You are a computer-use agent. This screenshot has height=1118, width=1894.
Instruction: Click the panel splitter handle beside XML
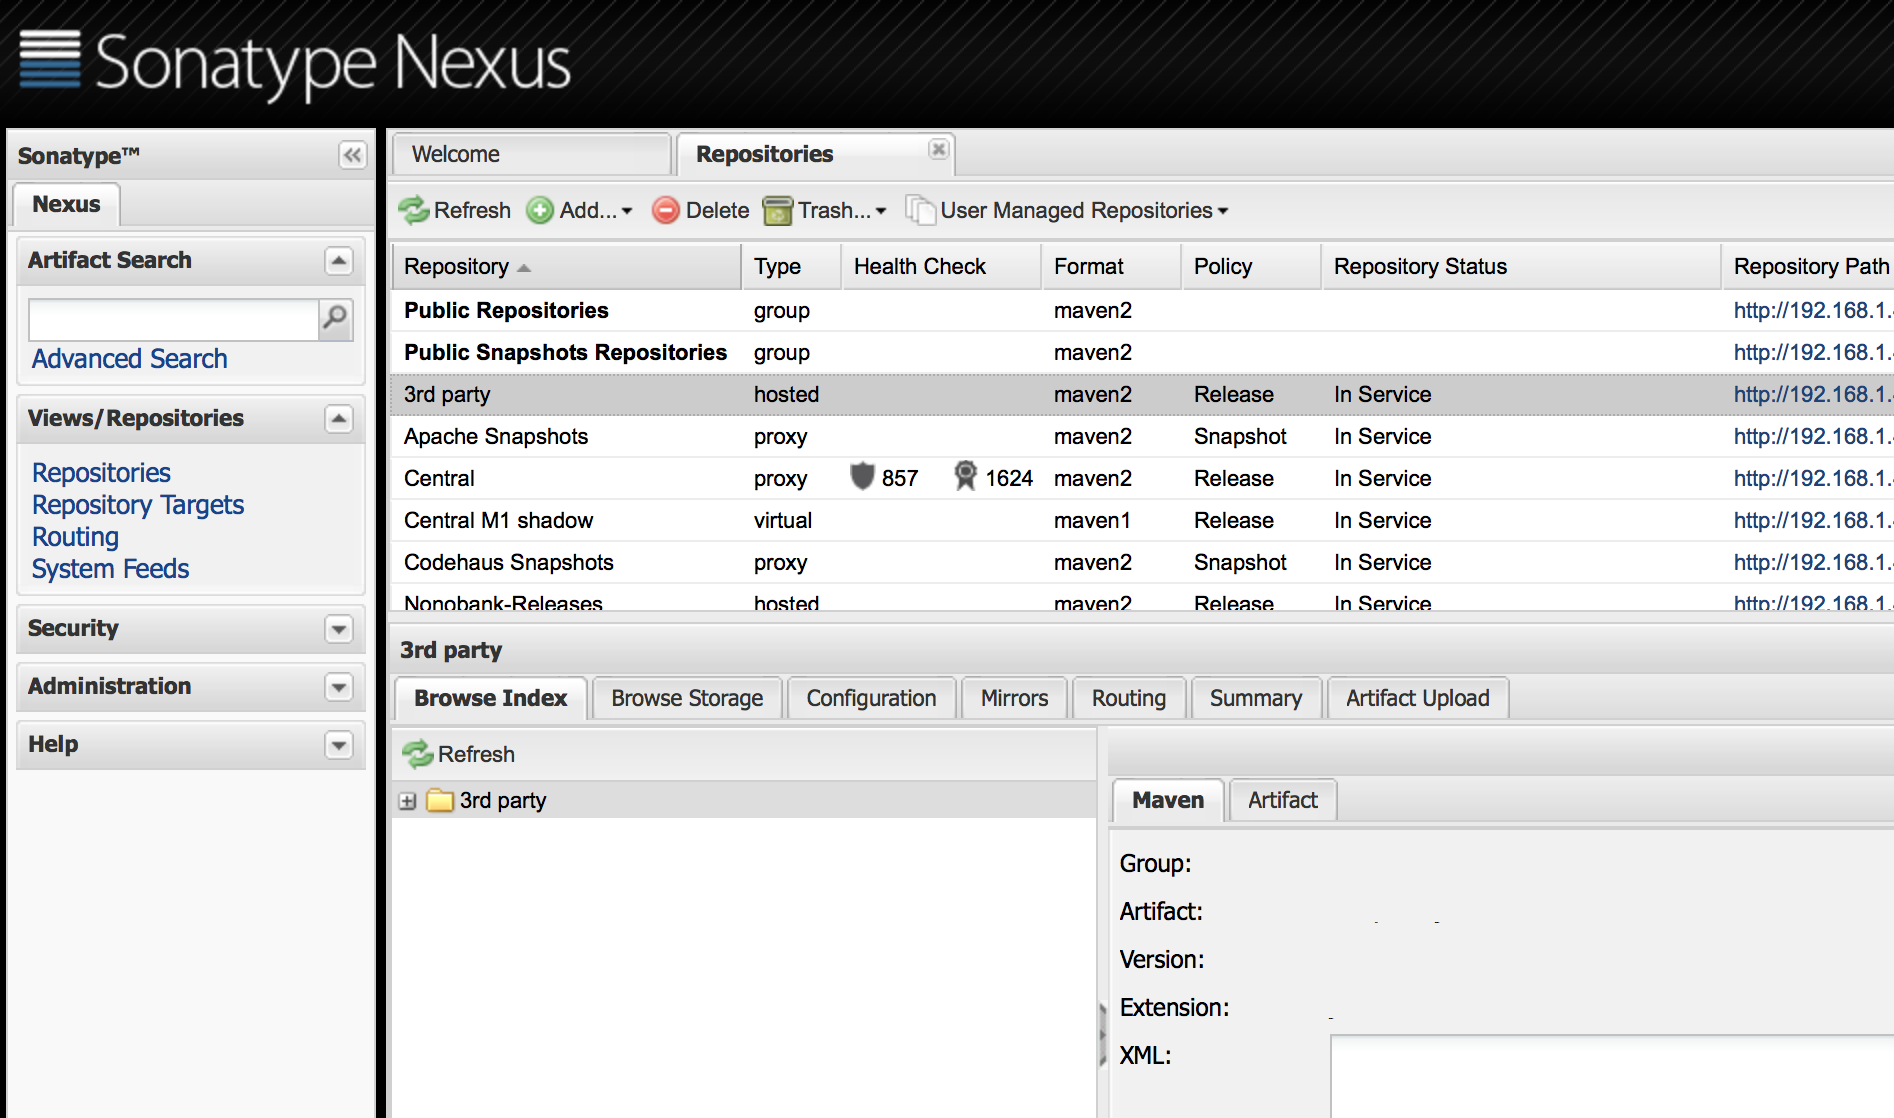(x=1102, y=1034)
